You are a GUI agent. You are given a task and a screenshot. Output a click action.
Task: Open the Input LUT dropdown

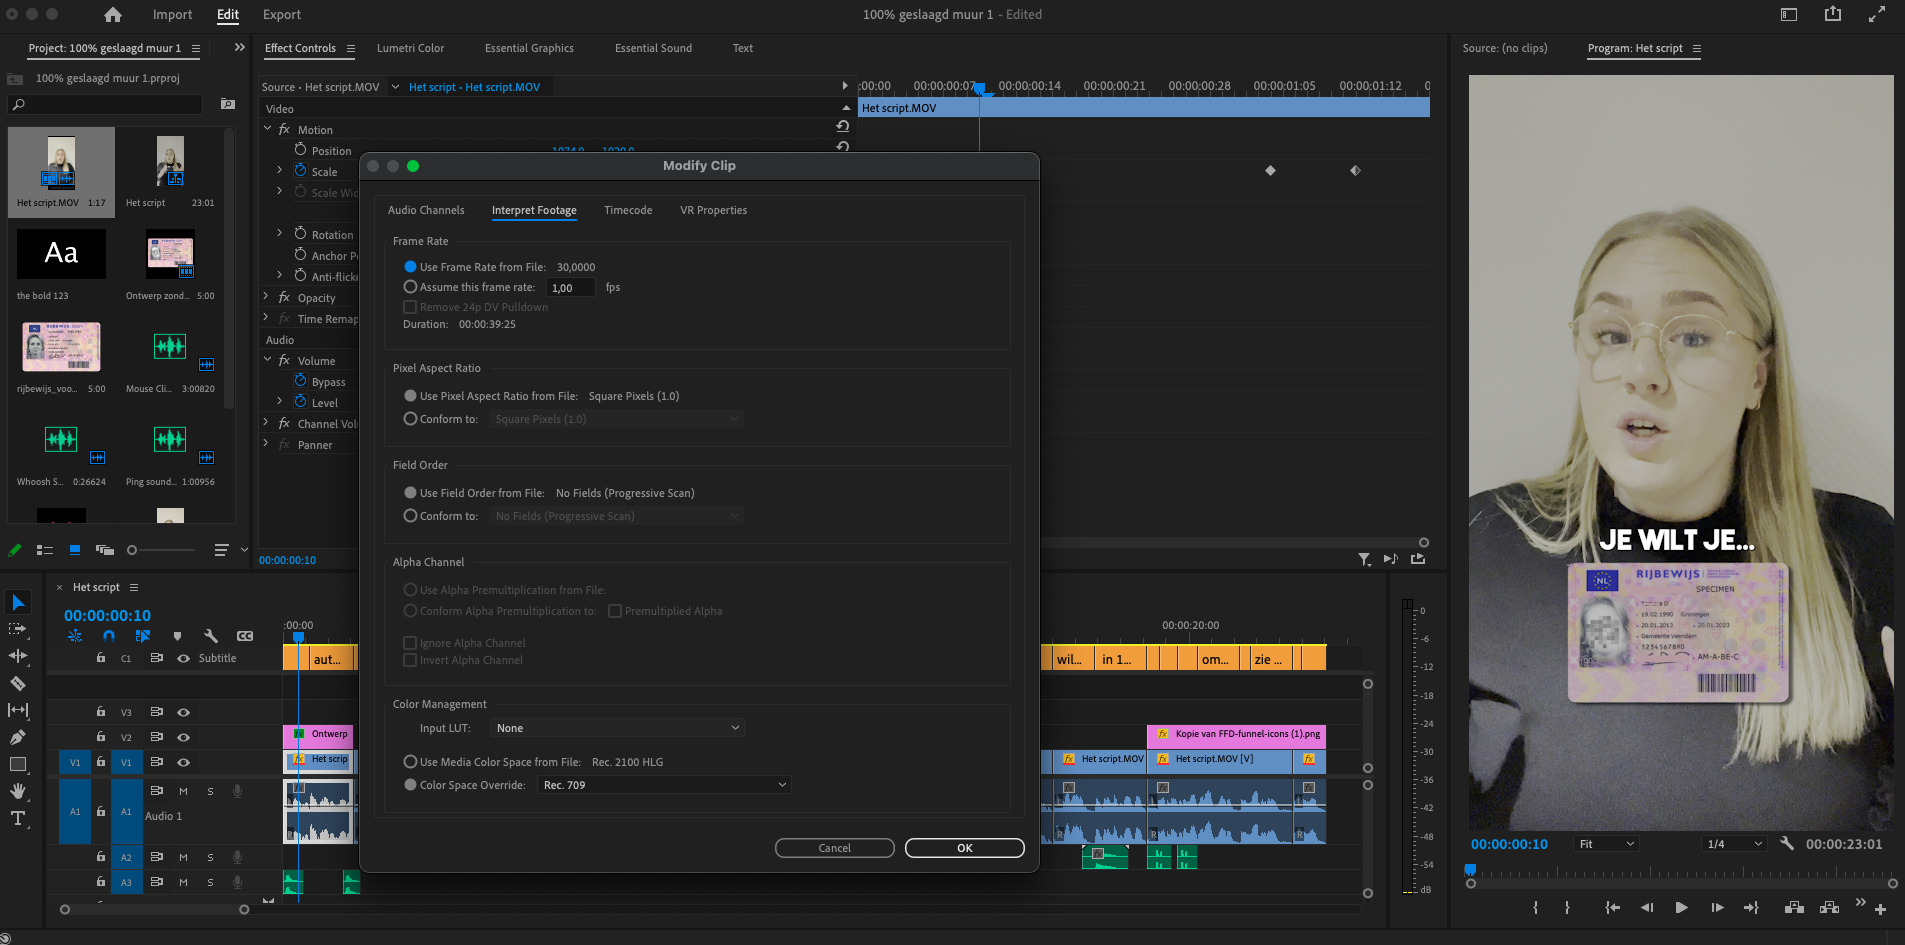(616, 727)
